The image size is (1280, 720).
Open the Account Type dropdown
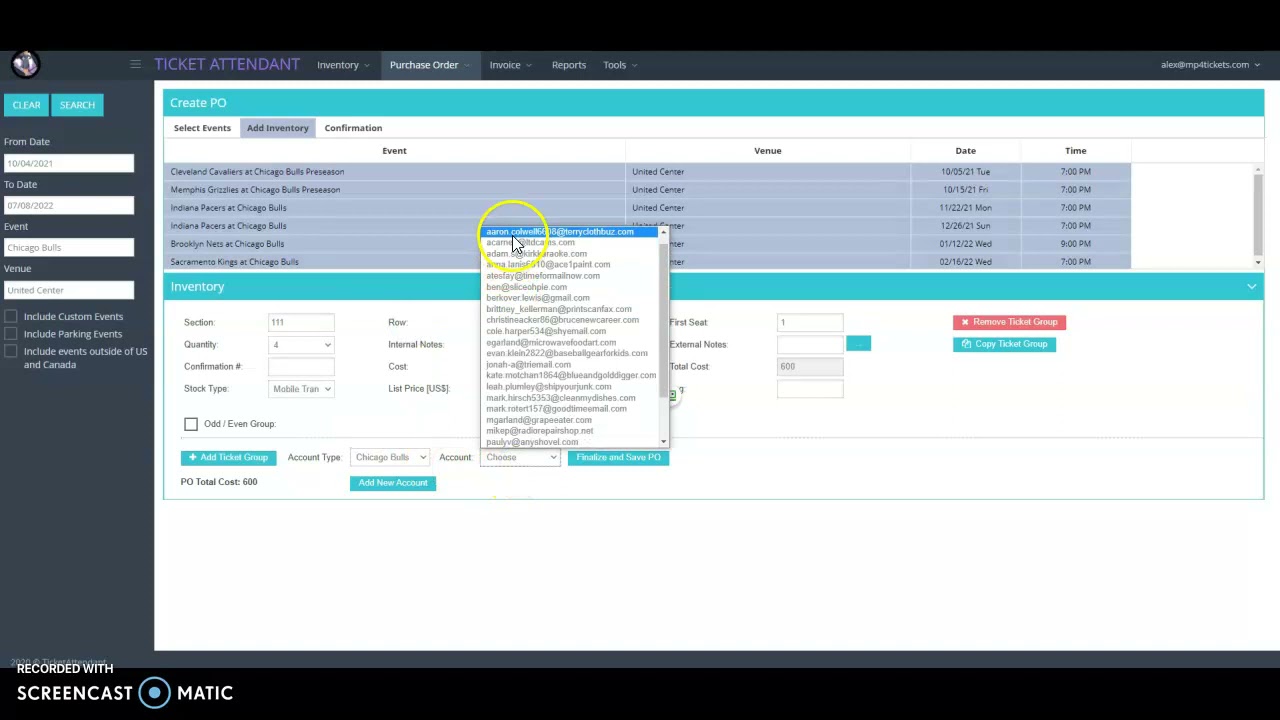pyautogui.click(x=390, y=457)
